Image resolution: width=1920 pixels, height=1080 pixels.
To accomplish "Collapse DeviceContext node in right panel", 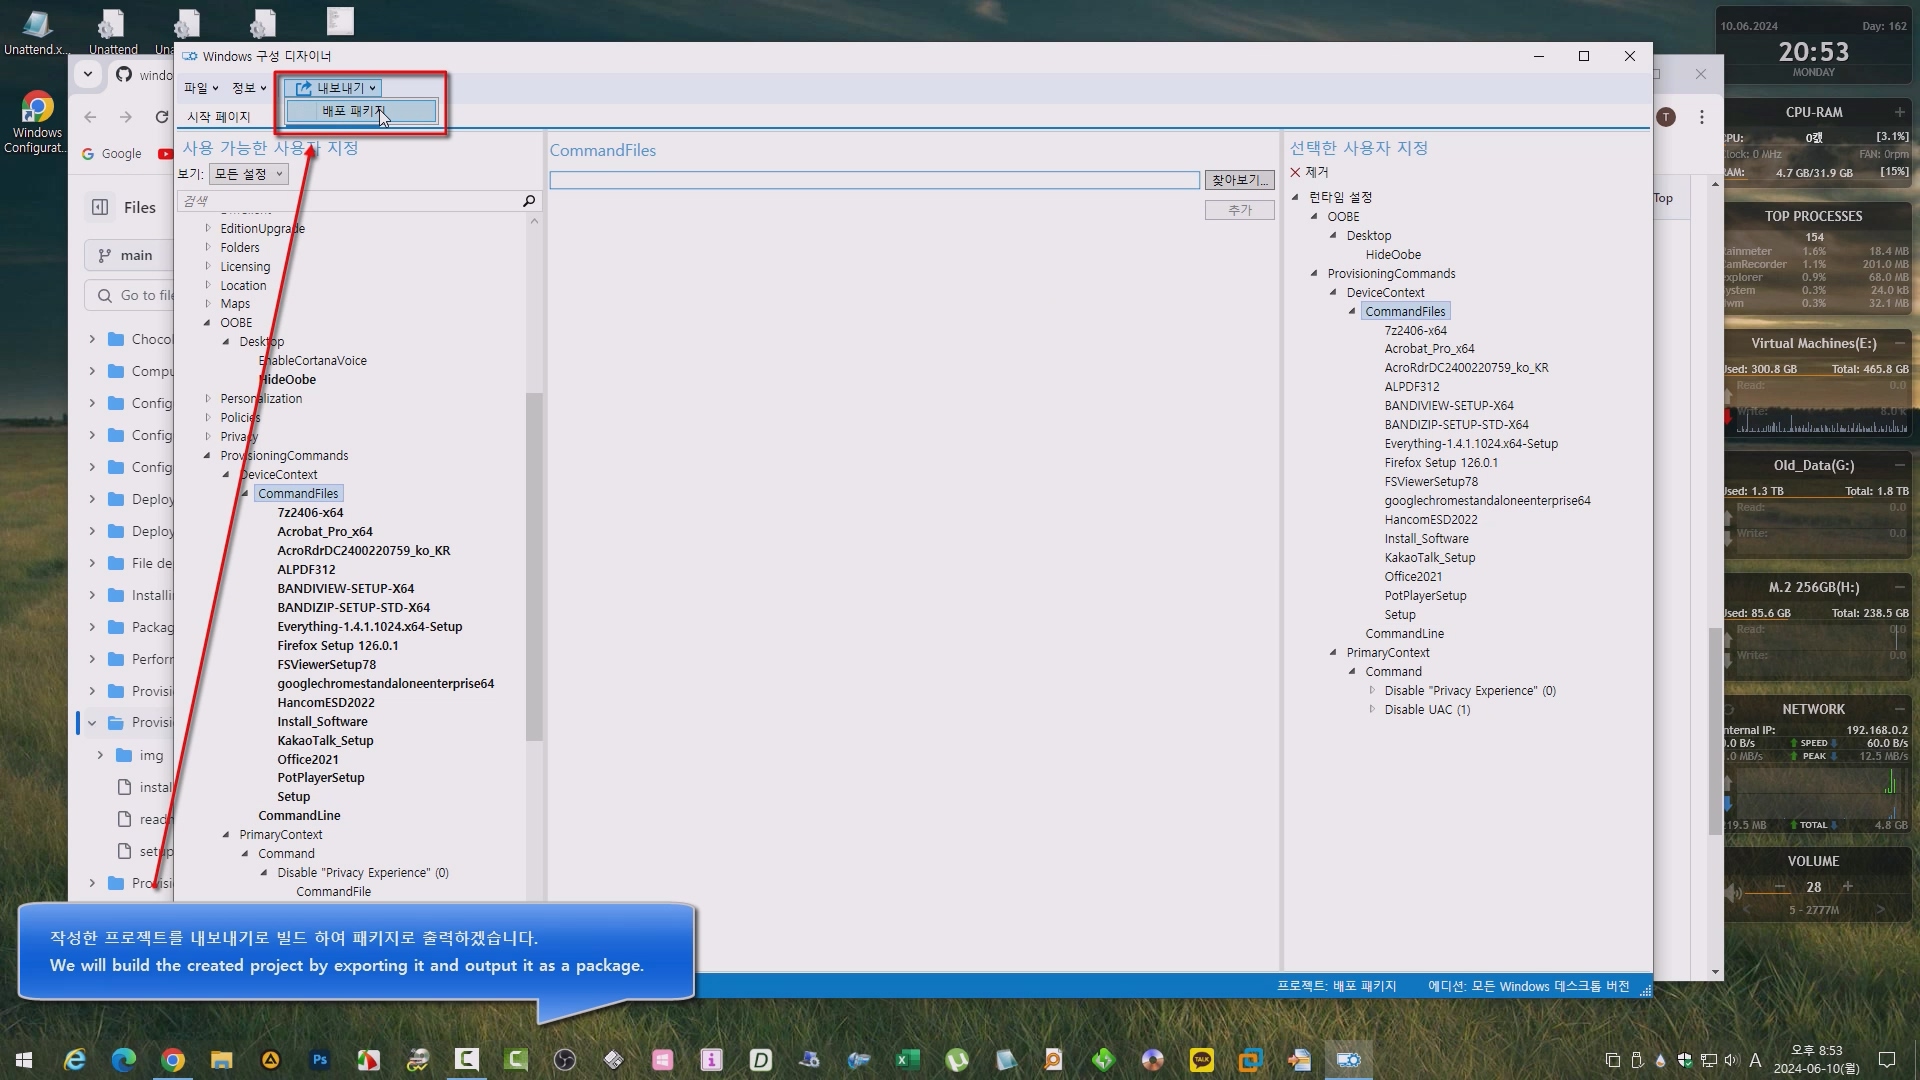I will point(1334,292).
